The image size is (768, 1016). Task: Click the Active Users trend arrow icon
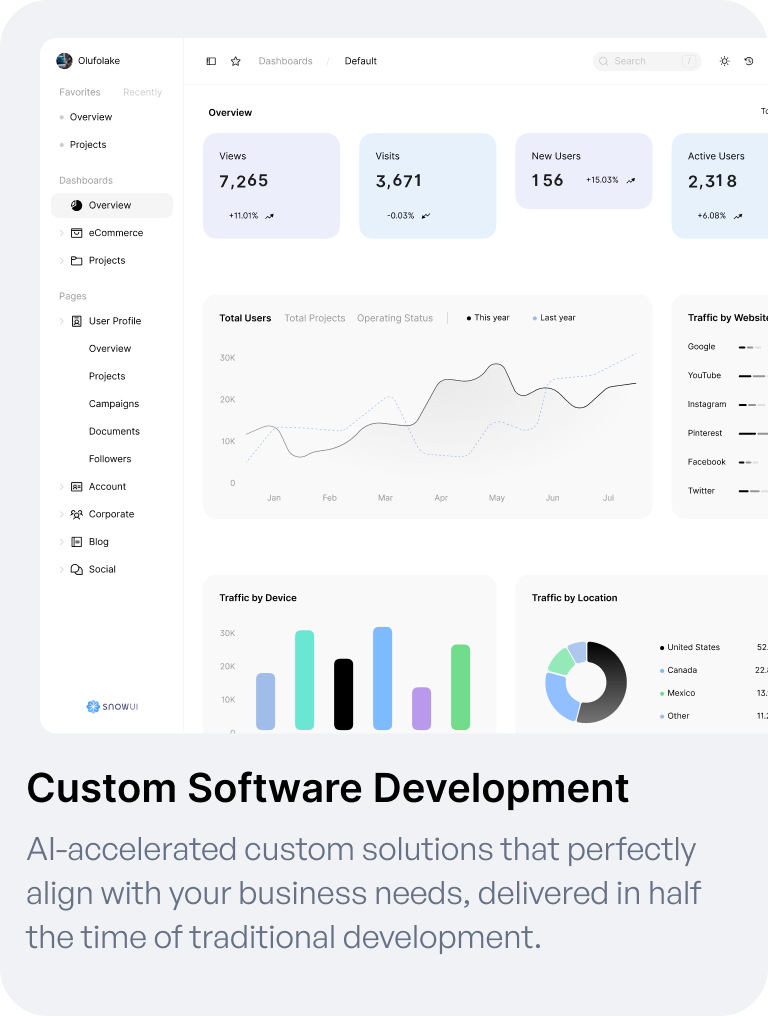click(x=738, y=216)
